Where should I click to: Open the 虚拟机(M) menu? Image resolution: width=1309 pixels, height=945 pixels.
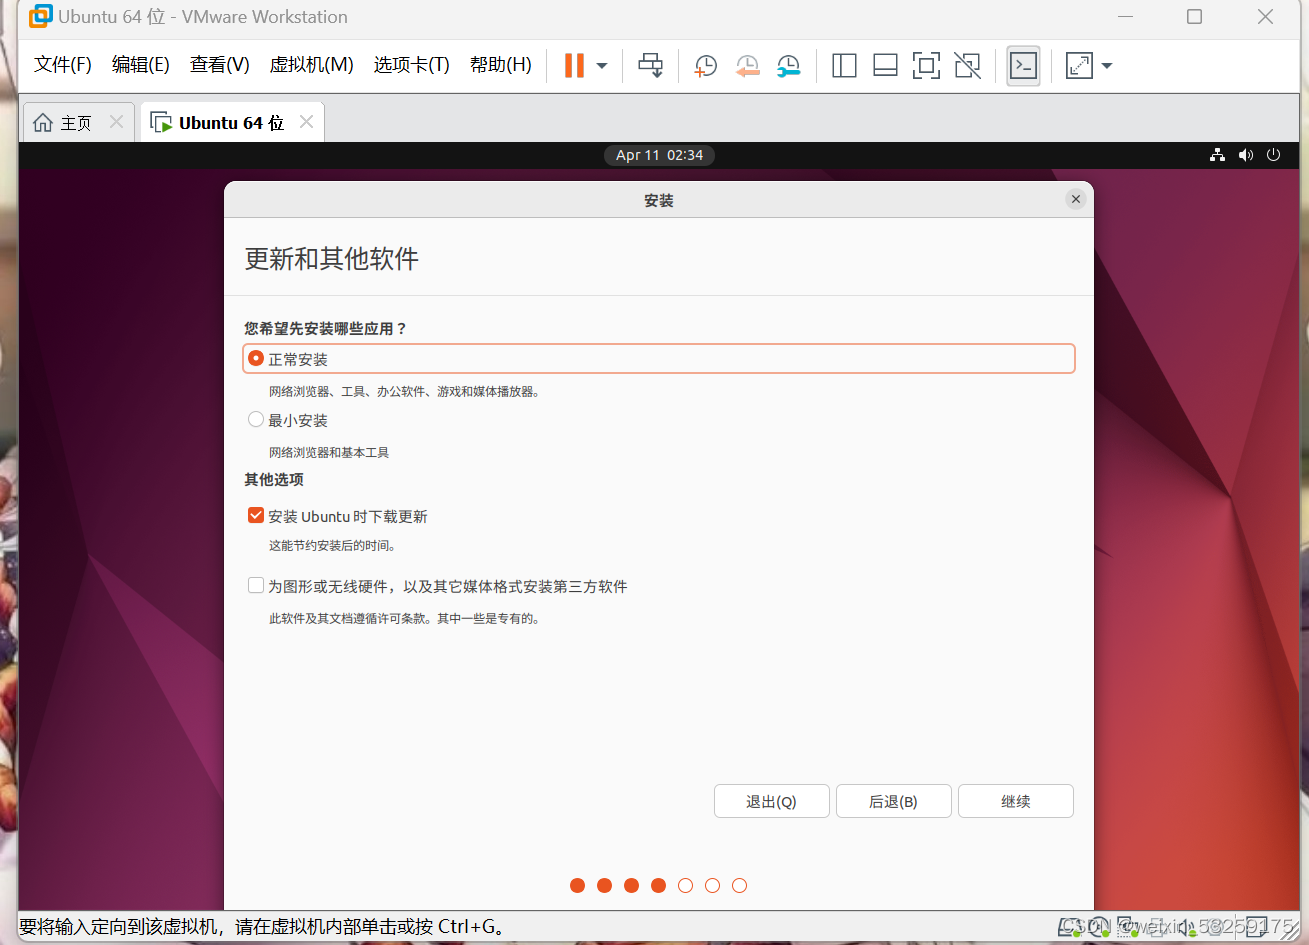[312, 65]
